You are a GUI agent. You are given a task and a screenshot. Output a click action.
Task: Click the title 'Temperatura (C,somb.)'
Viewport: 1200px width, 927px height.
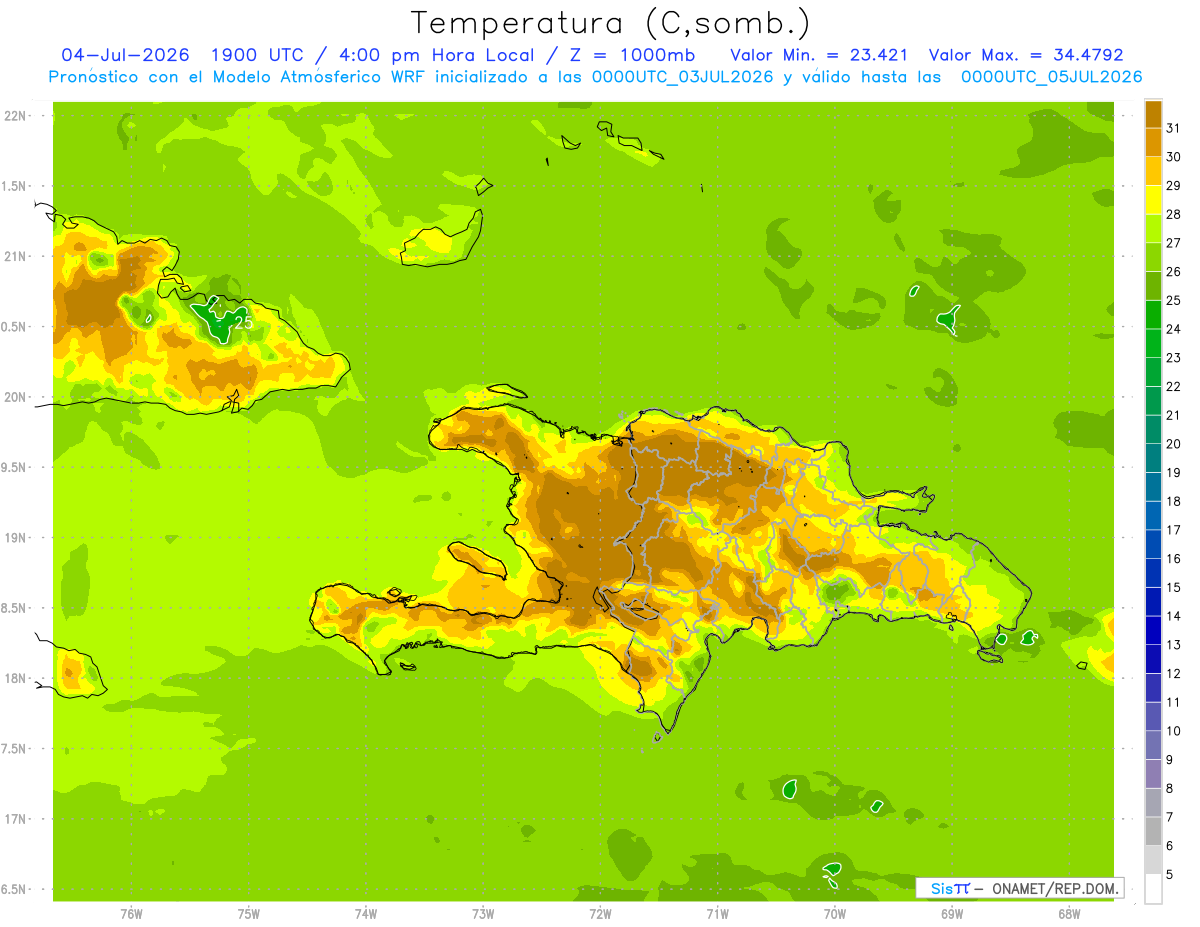(x=609, y=23)
